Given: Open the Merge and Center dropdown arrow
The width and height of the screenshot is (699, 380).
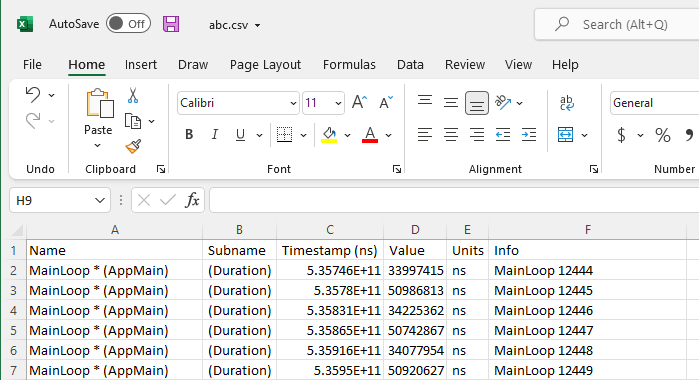Looking at the screenshot, I should click(584, 135).
